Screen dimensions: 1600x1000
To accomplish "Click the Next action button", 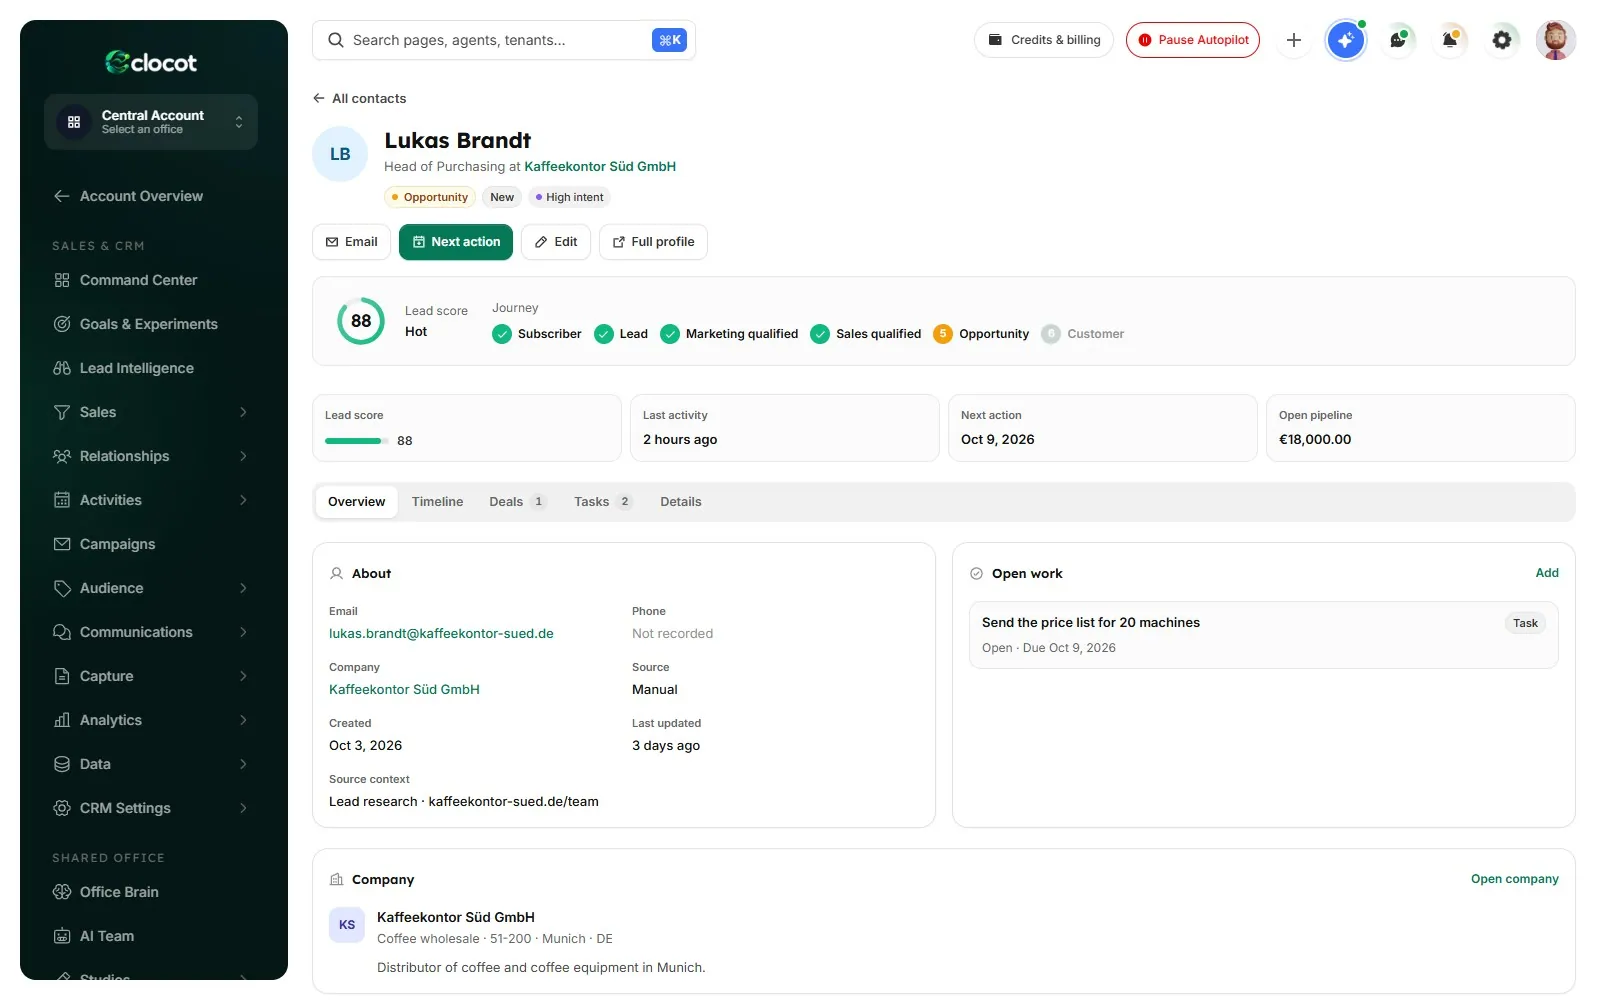I will tap(456, 242).
